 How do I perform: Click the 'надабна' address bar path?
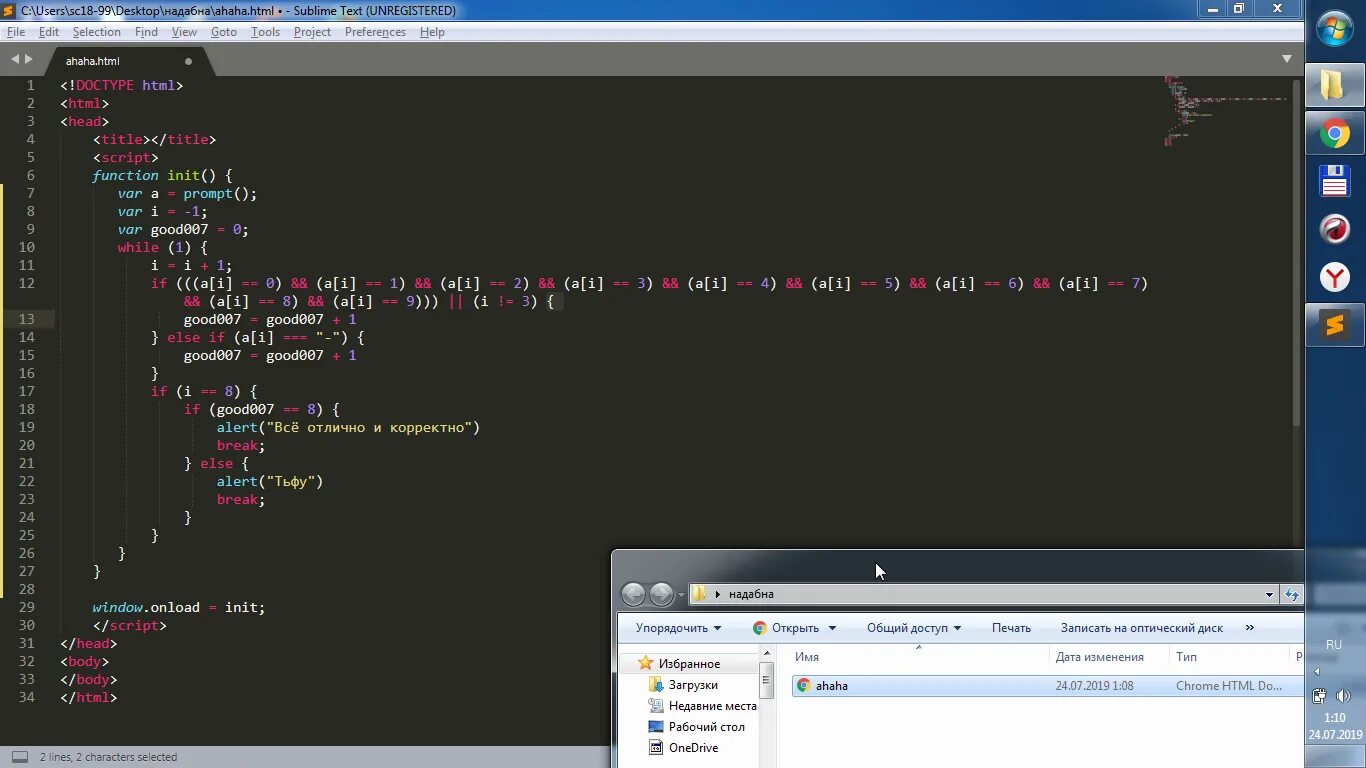coord(751,594)
